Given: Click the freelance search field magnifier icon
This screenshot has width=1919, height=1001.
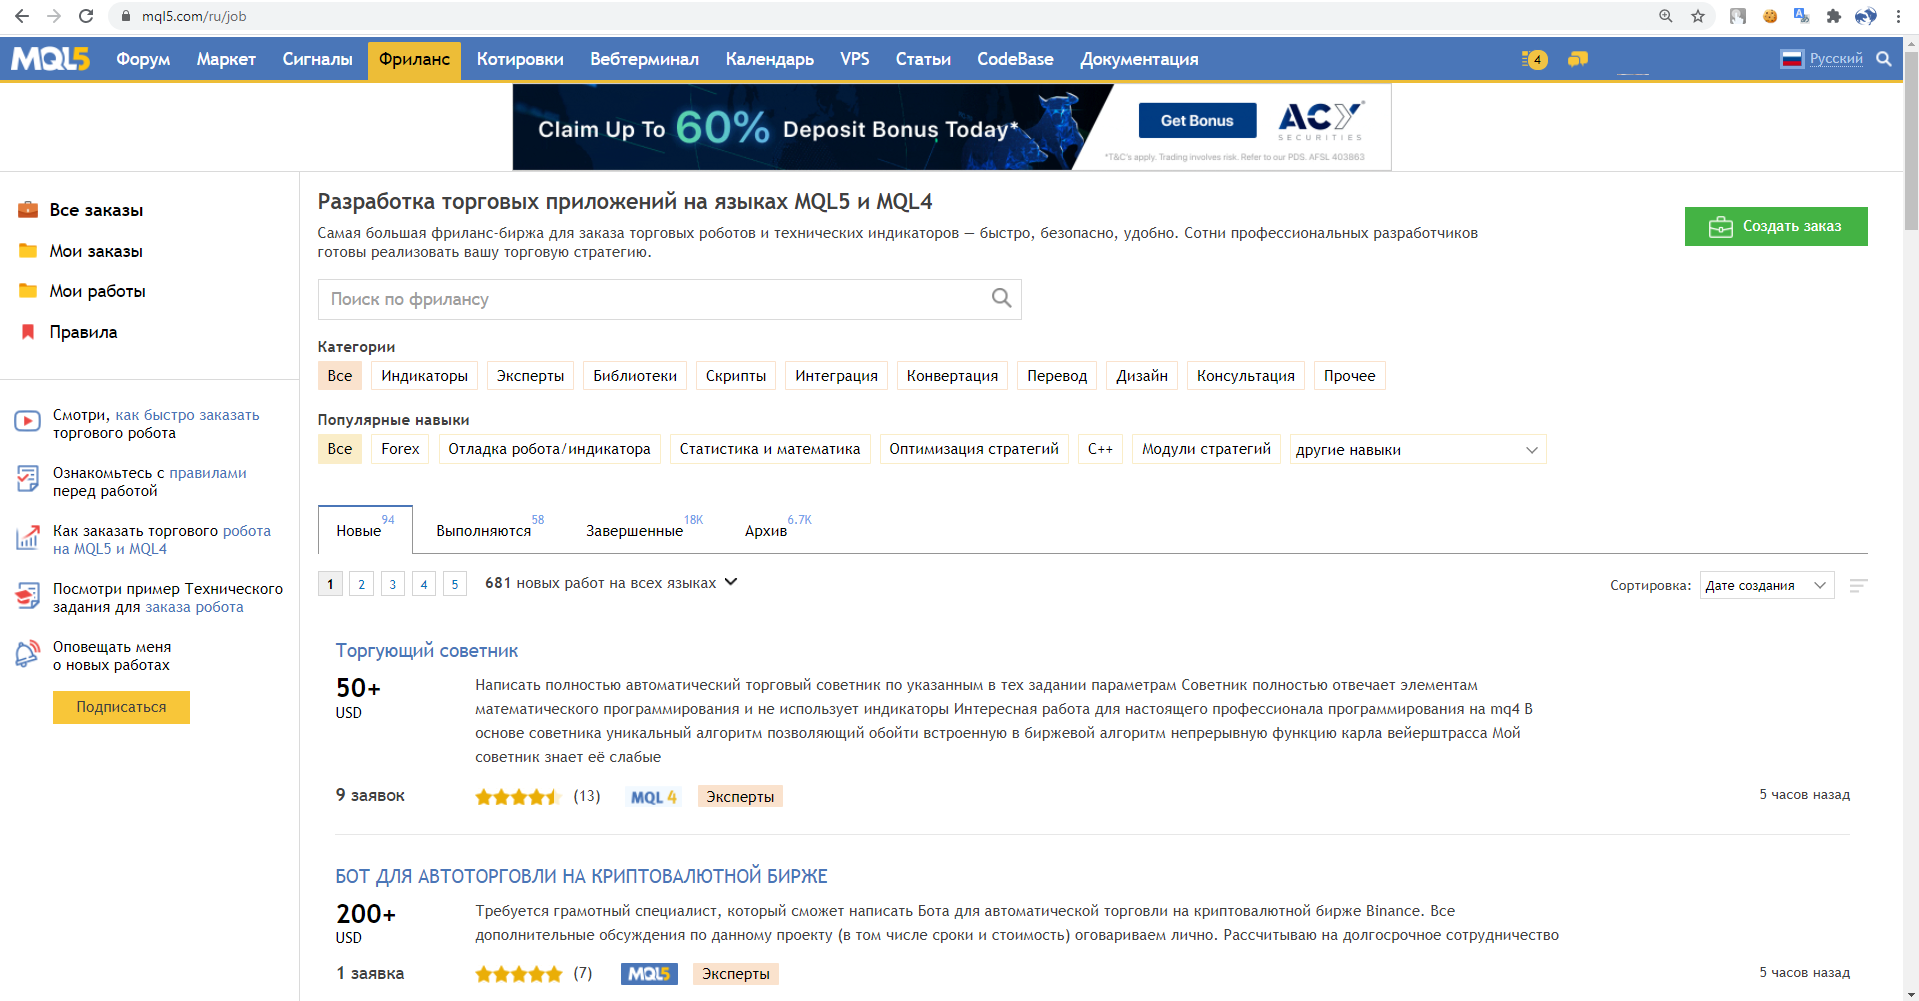Looking at the screenshot, I should pos(1001,298).
